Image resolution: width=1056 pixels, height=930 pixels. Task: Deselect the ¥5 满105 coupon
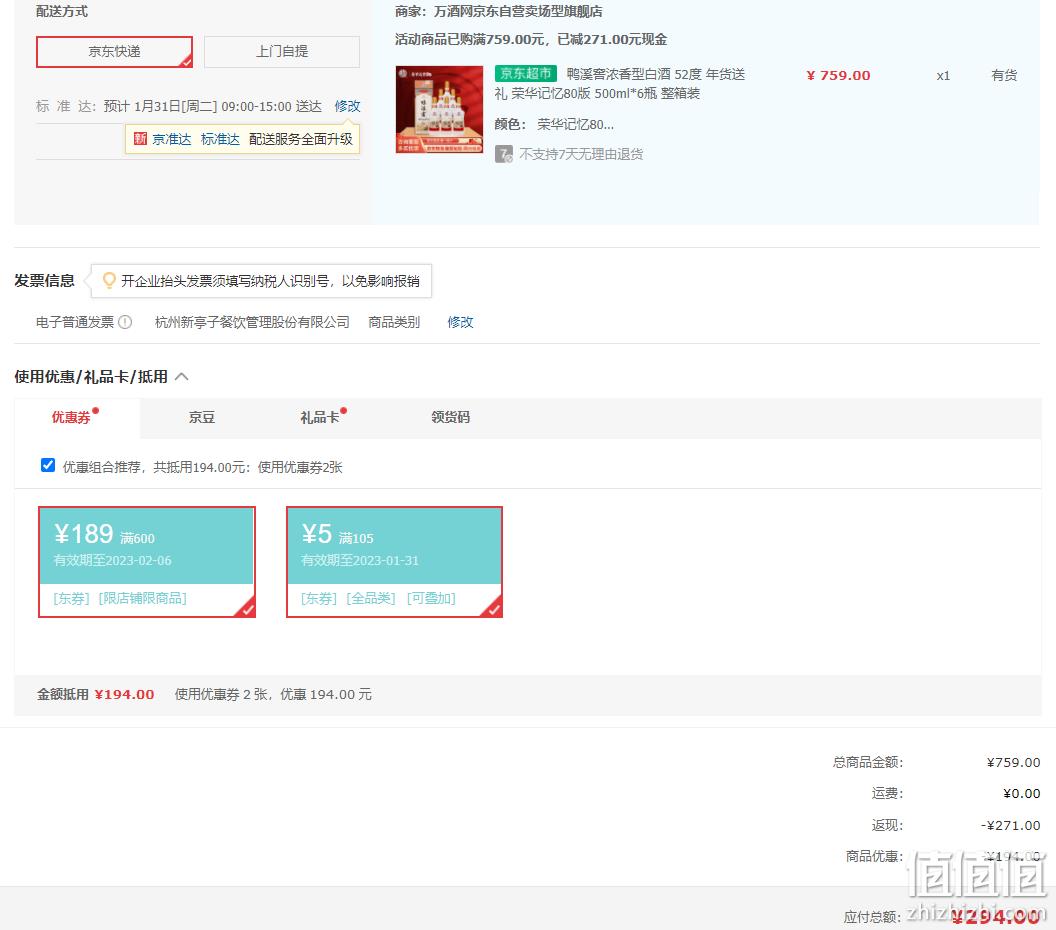click(x=395, y=562)
